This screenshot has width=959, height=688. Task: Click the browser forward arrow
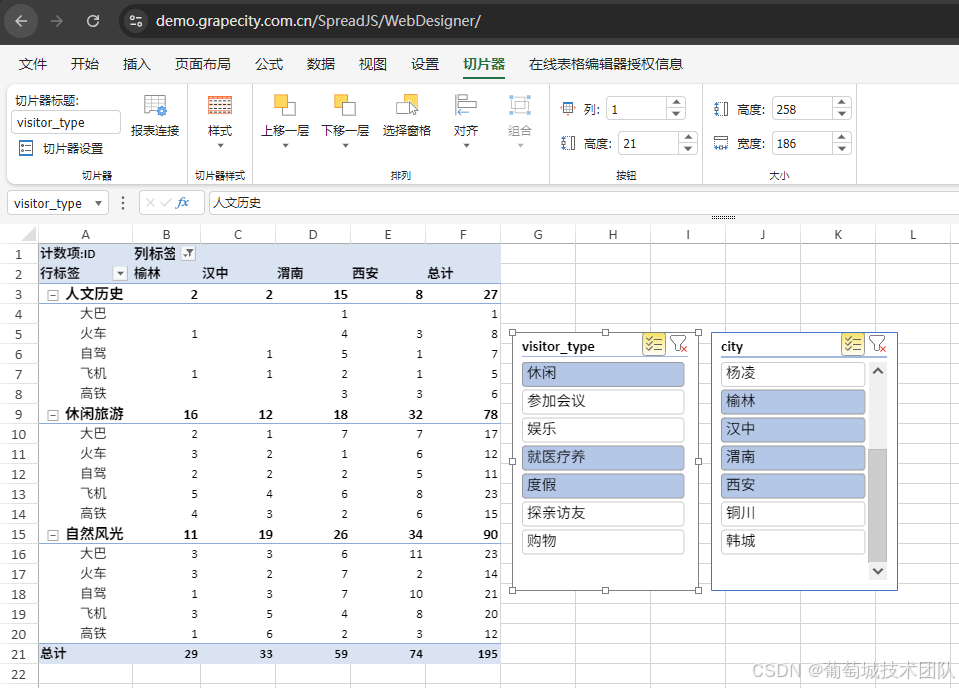click(x=57, y=21)
